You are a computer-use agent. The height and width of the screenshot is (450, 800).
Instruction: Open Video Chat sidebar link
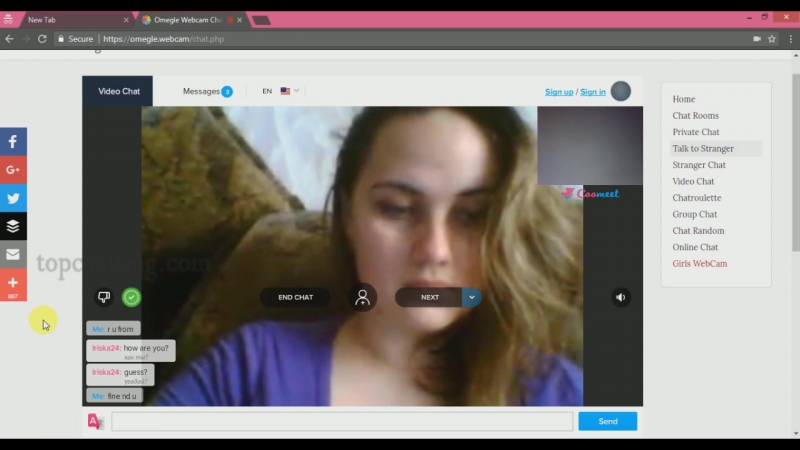tap(693, 181)
